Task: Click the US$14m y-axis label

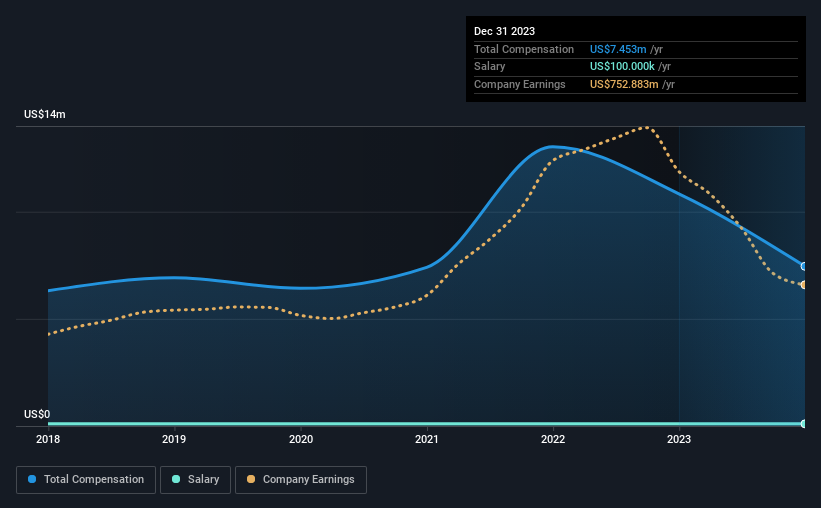Action: [45, 114]
